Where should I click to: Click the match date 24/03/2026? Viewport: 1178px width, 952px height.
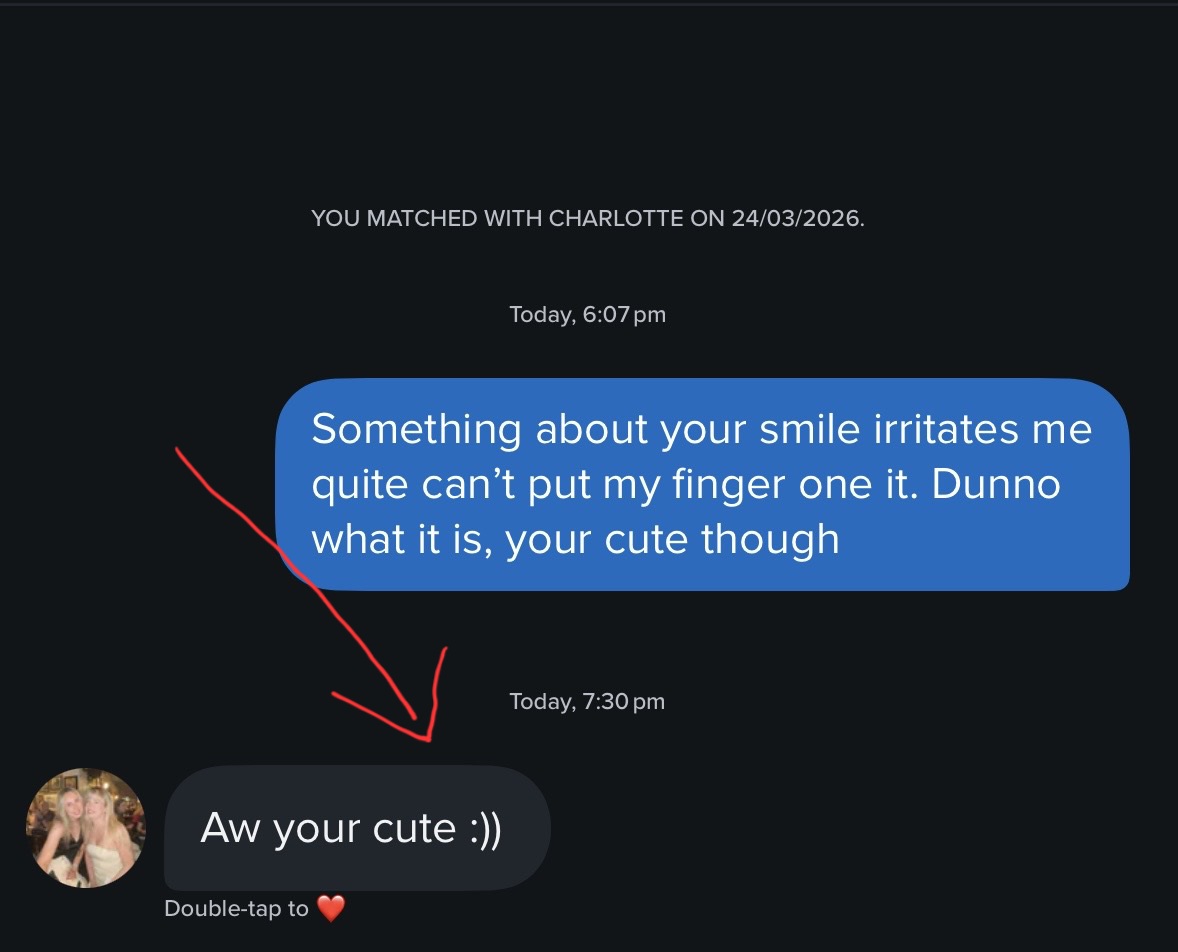[798, 218]
